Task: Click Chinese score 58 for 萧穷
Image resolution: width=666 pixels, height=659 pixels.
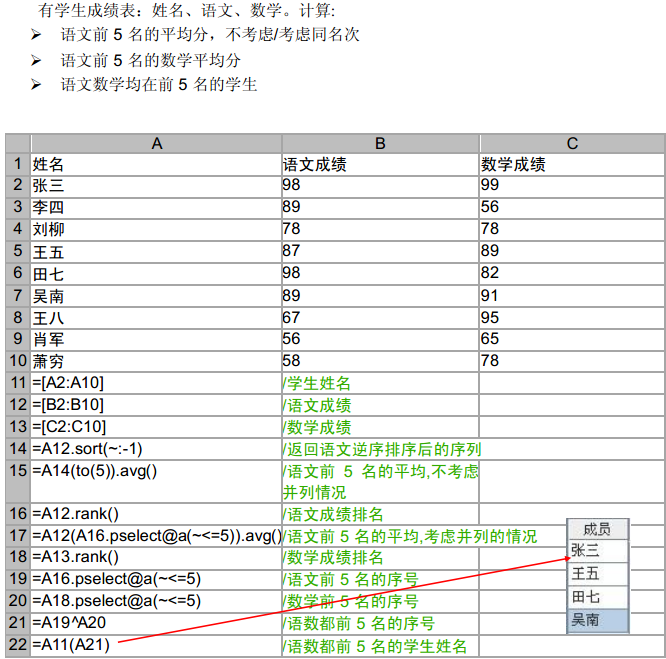Action: point(381,361)
